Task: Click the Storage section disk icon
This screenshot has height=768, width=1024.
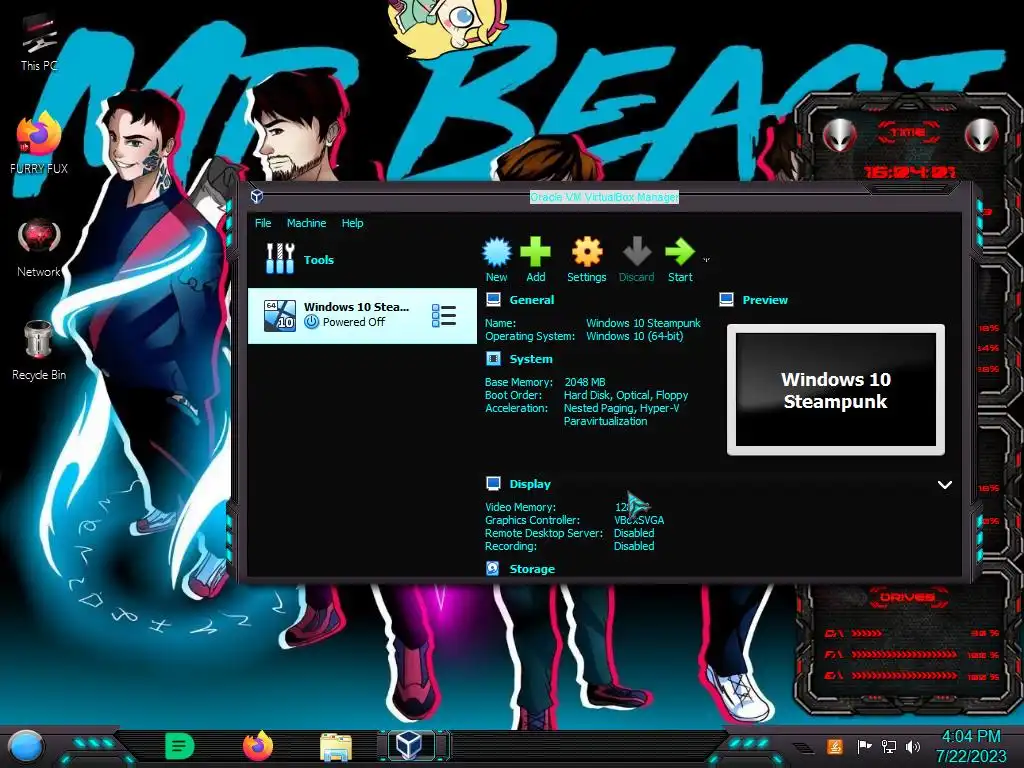Action: pyautogui.click(x=493, y=569)
